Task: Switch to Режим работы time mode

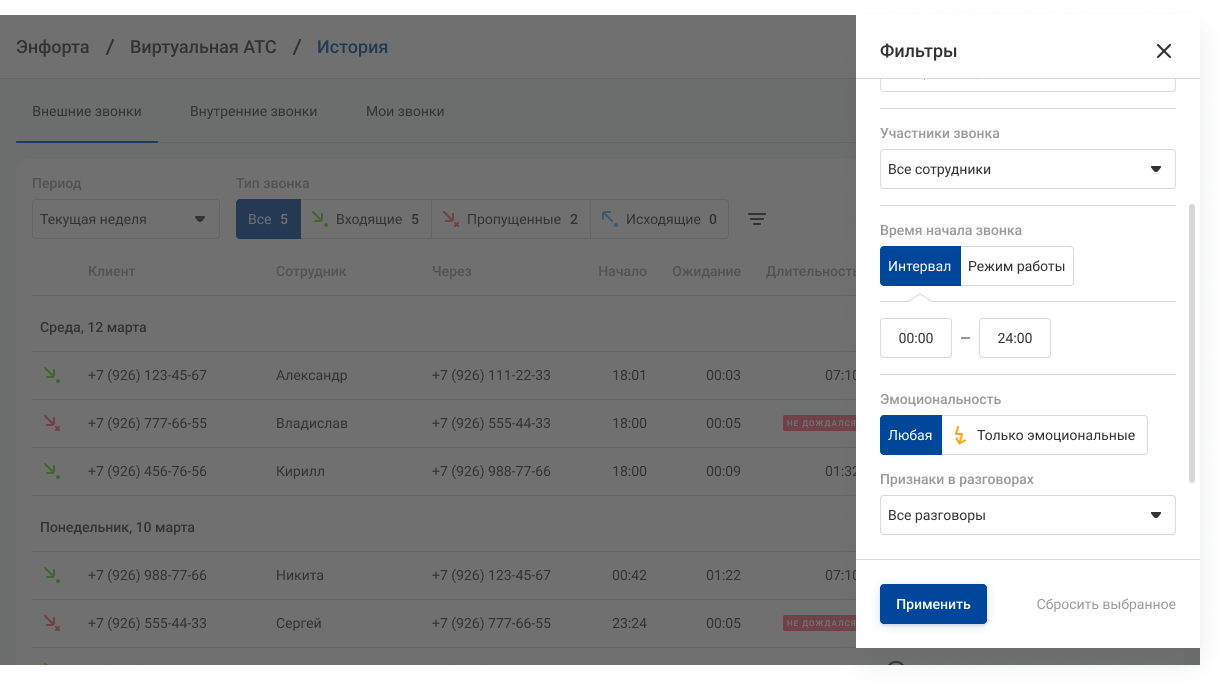Action: tap(1016, 266)
